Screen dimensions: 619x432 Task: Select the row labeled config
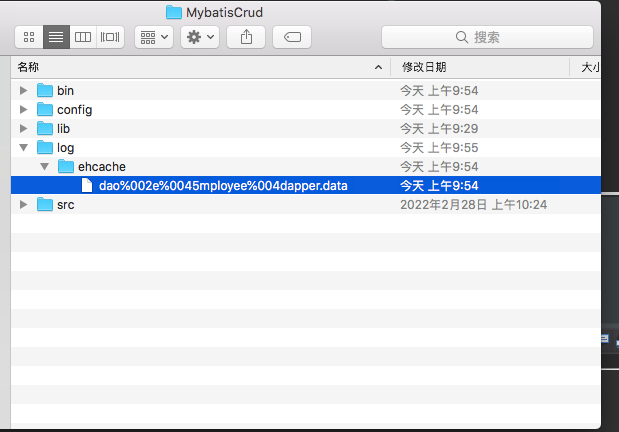pos(306,109)
